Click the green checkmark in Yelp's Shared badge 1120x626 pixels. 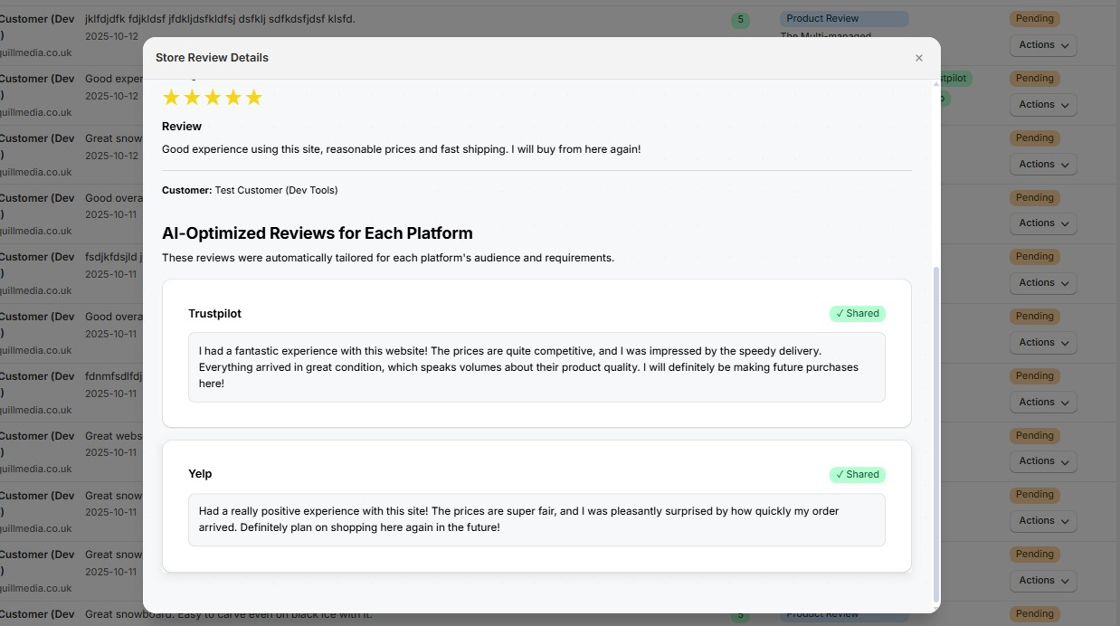click(840, 474)
